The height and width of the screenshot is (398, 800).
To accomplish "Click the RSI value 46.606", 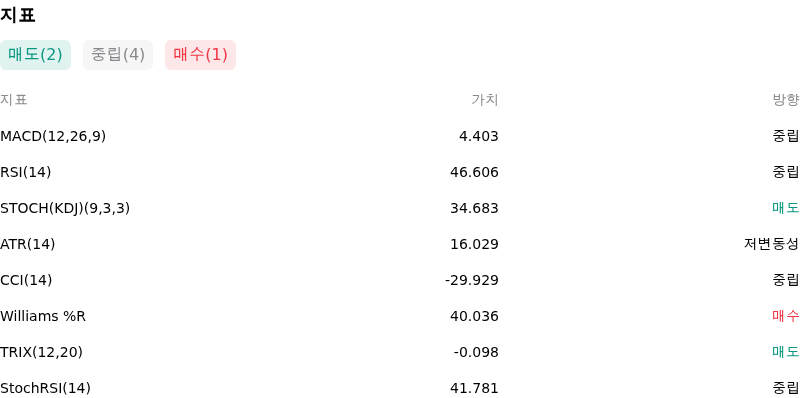I will coord(474,172).
